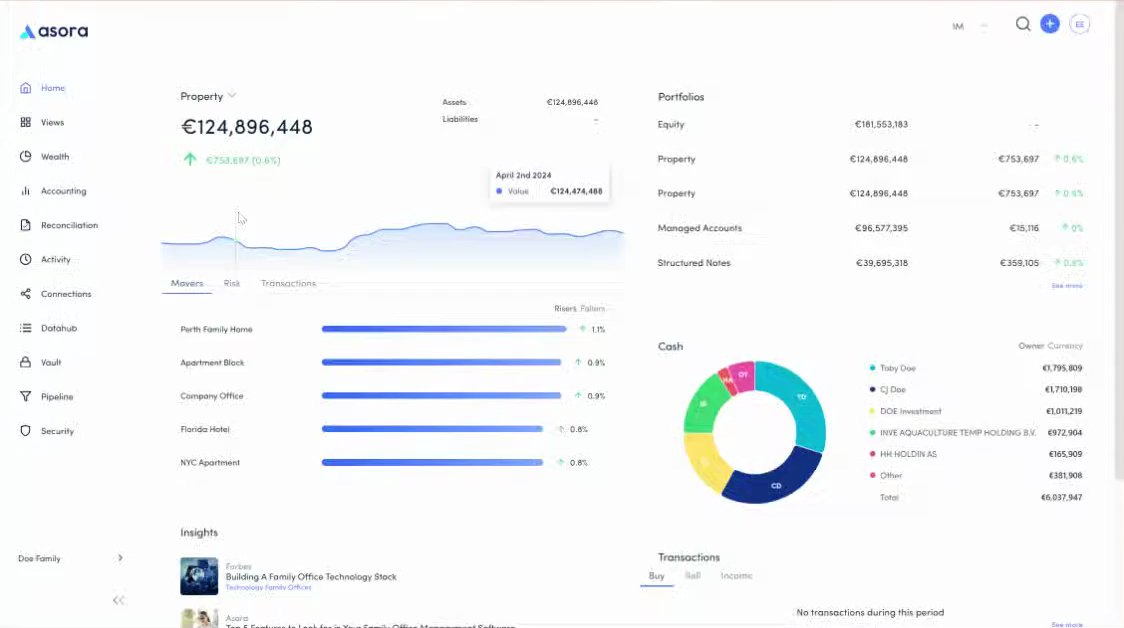Image resolution: width=1124 pixels, height=628 pixels.
Task: Toggle Cash breakdown to Owner
Action: [x=1031, y=346]
